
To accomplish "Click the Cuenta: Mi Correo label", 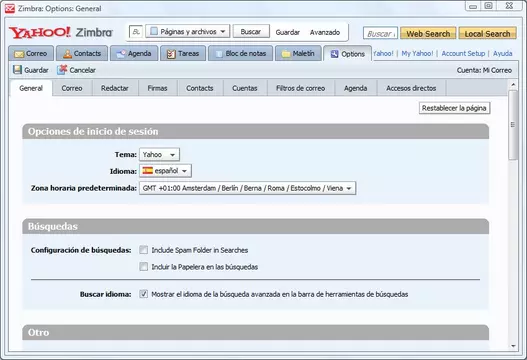I will tap(484, 70).
